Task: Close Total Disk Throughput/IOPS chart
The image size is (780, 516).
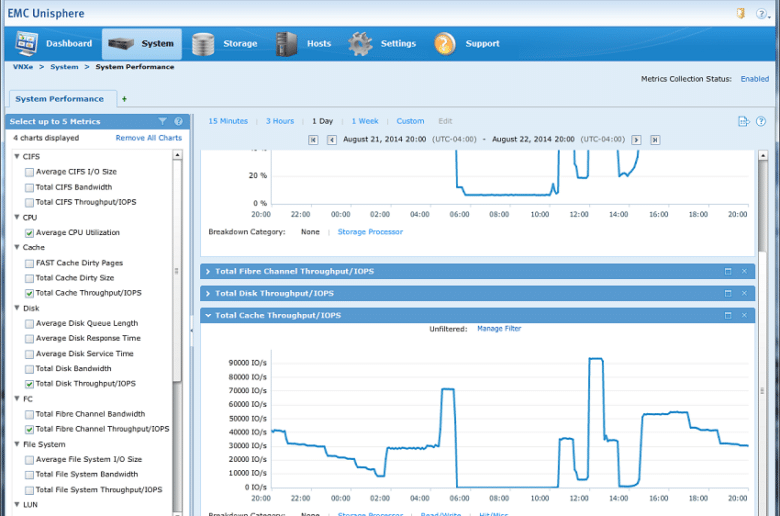Action: pos(744,293)
